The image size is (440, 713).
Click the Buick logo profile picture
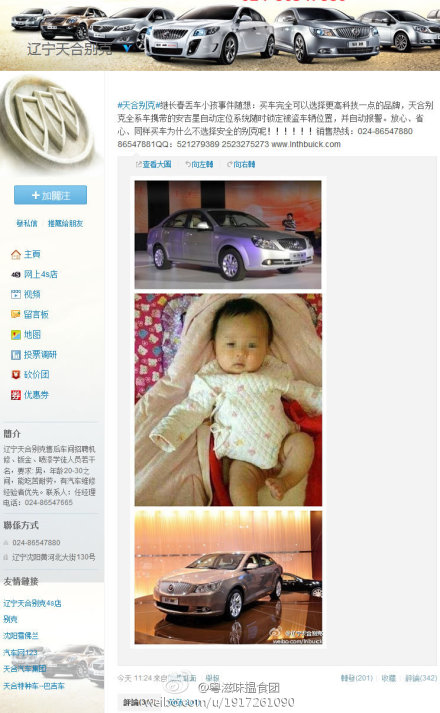(48, 123)
